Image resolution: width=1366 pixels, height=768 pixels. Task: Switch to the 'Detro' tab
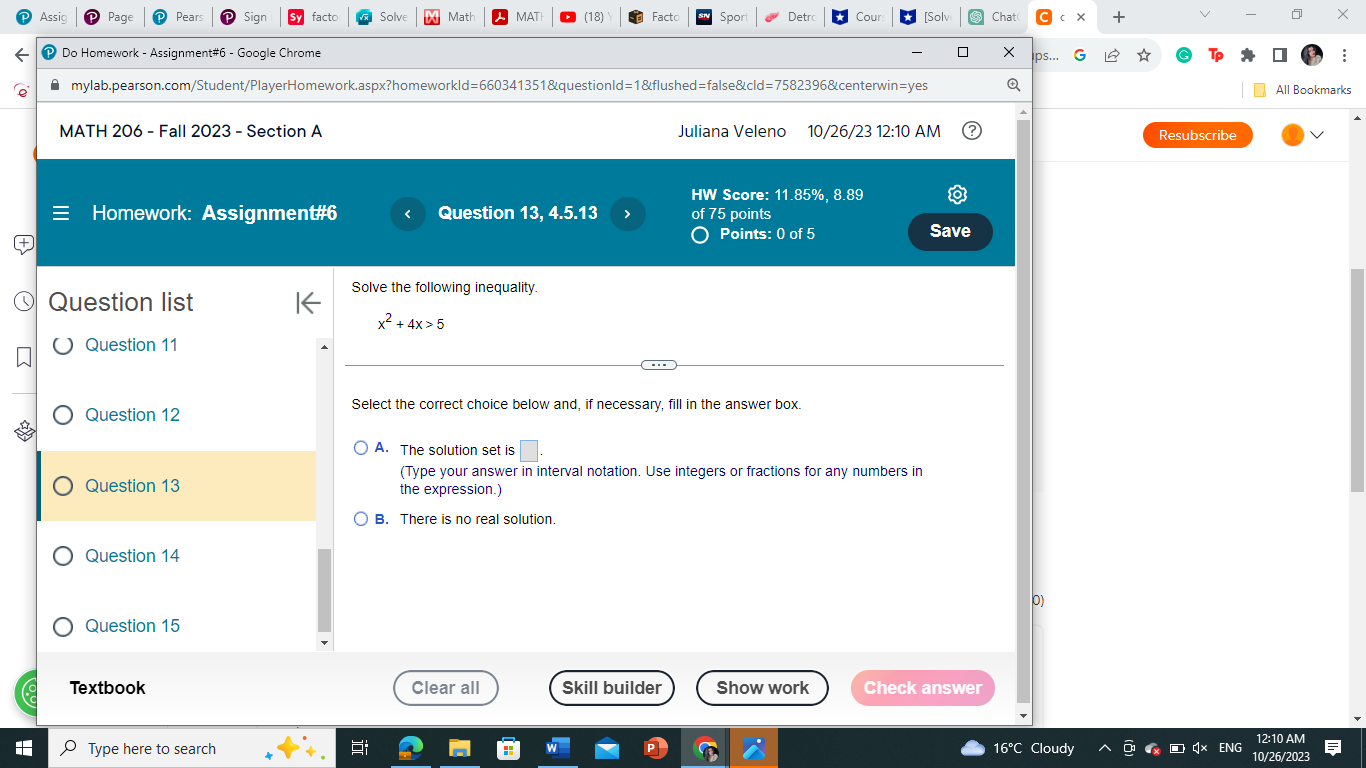(790, 17)
